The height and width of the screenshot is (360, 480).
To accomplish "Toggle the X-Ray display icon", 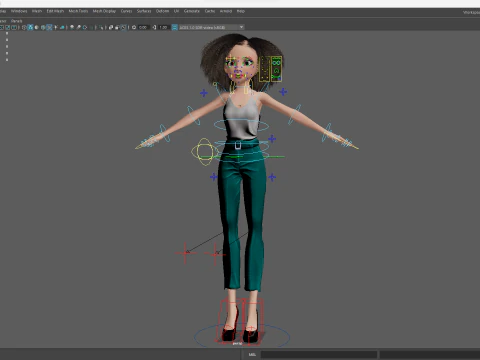I will coord(110,27).
